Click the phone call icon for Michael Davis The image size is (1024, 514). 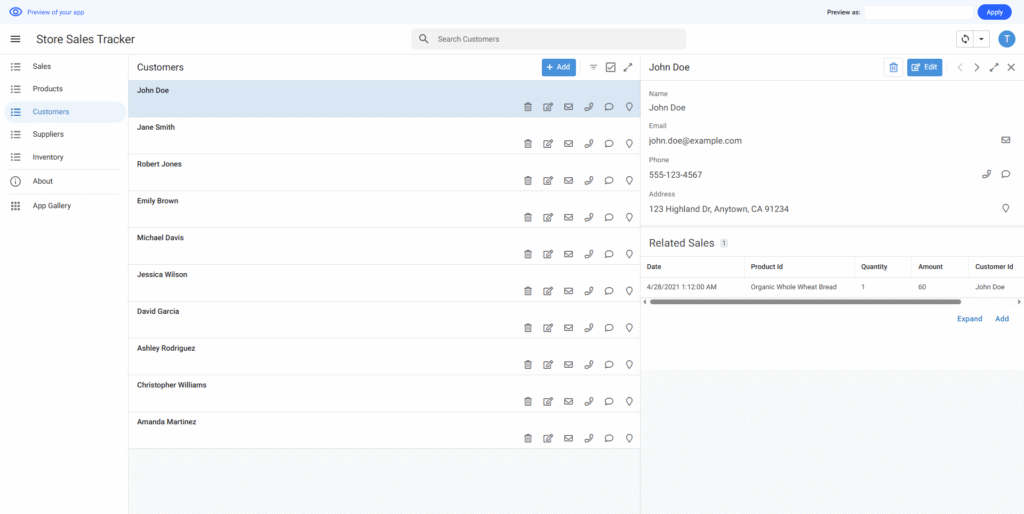tap(589, 254)
